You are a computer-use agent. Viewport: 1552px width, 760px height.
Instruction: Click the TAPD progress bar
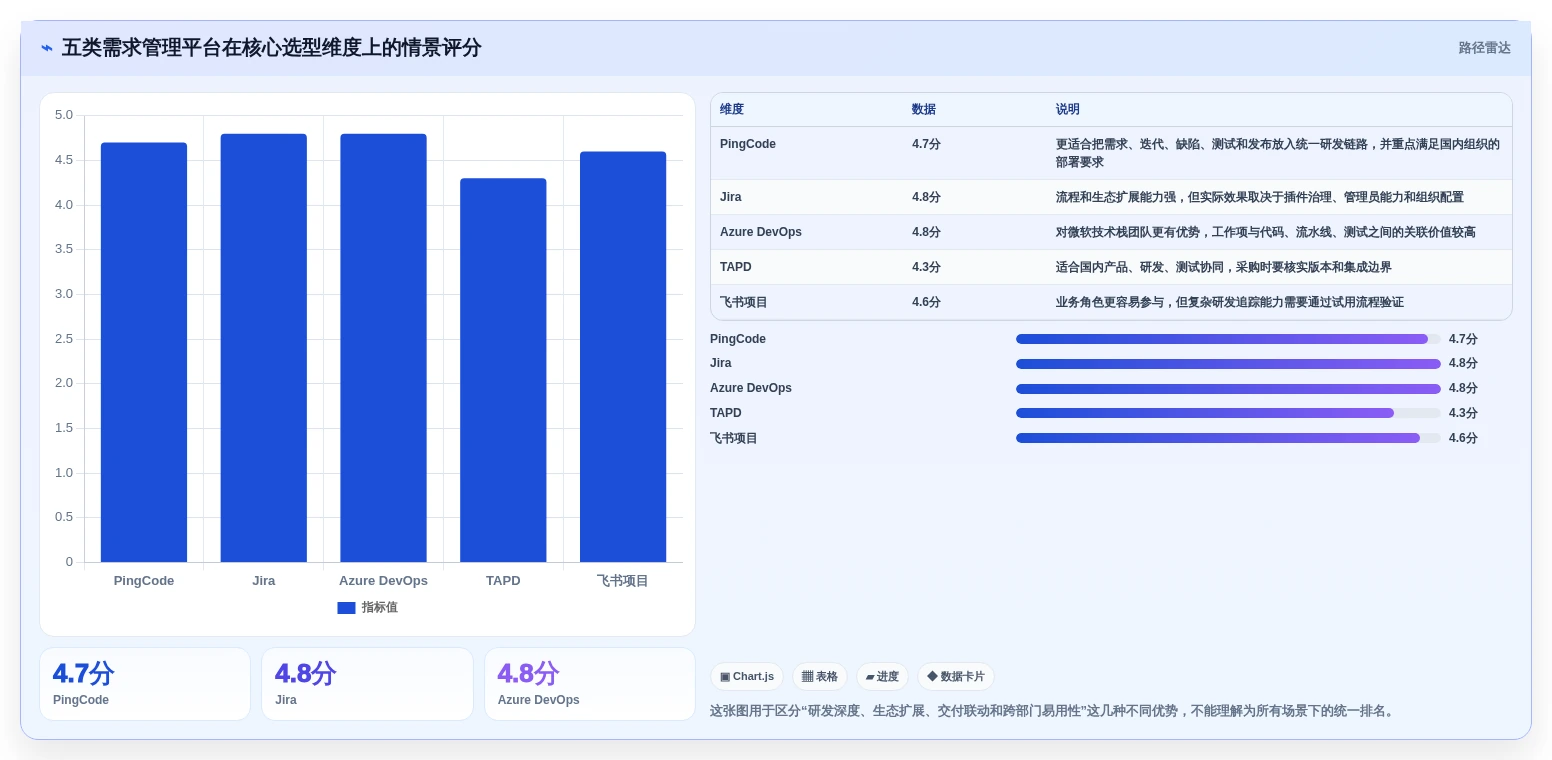[x=1228, y=413]
